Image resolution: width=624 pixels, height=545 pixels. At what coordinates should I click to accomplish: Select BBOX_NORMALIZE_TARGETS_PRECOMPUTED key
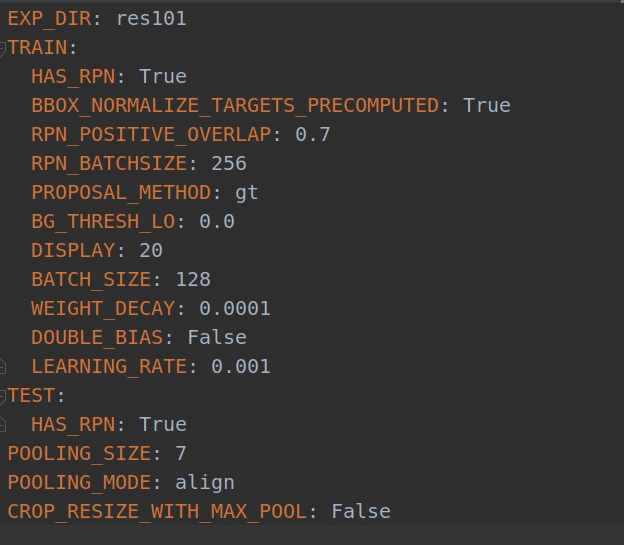(x=235, y=106)
